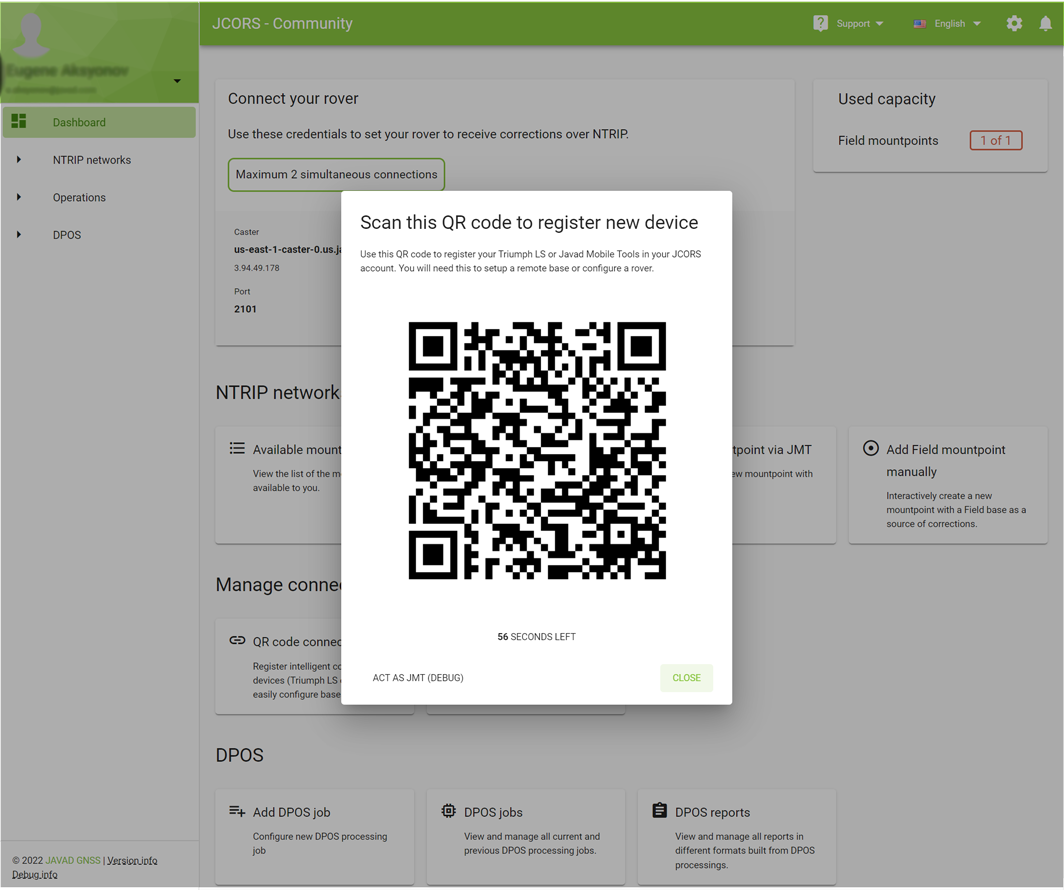
Task: Open Version info link
Action: (x=132, y=860)
